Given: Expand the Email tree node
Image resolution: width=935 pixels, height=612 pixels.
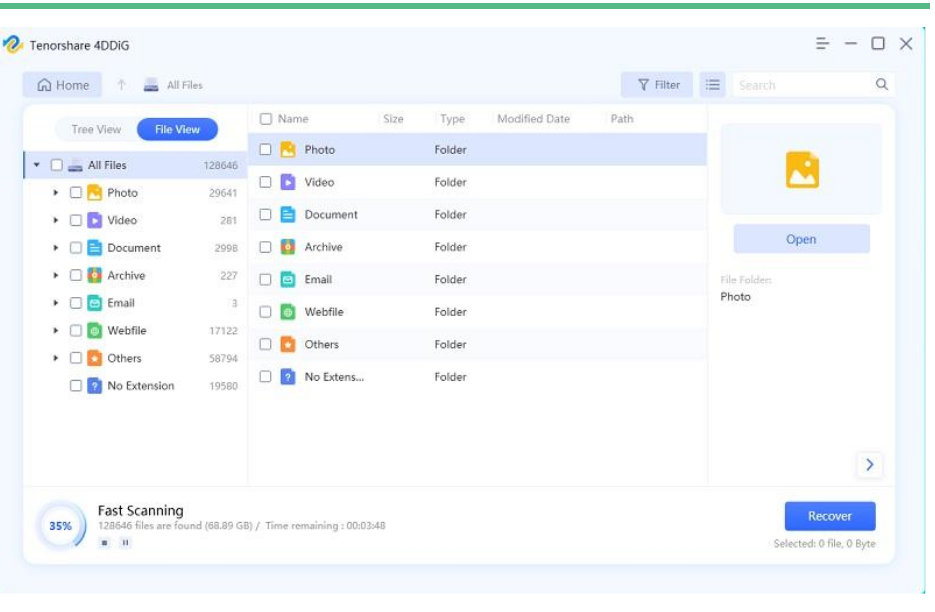Looking at the screenshot, I should (55, 303).
